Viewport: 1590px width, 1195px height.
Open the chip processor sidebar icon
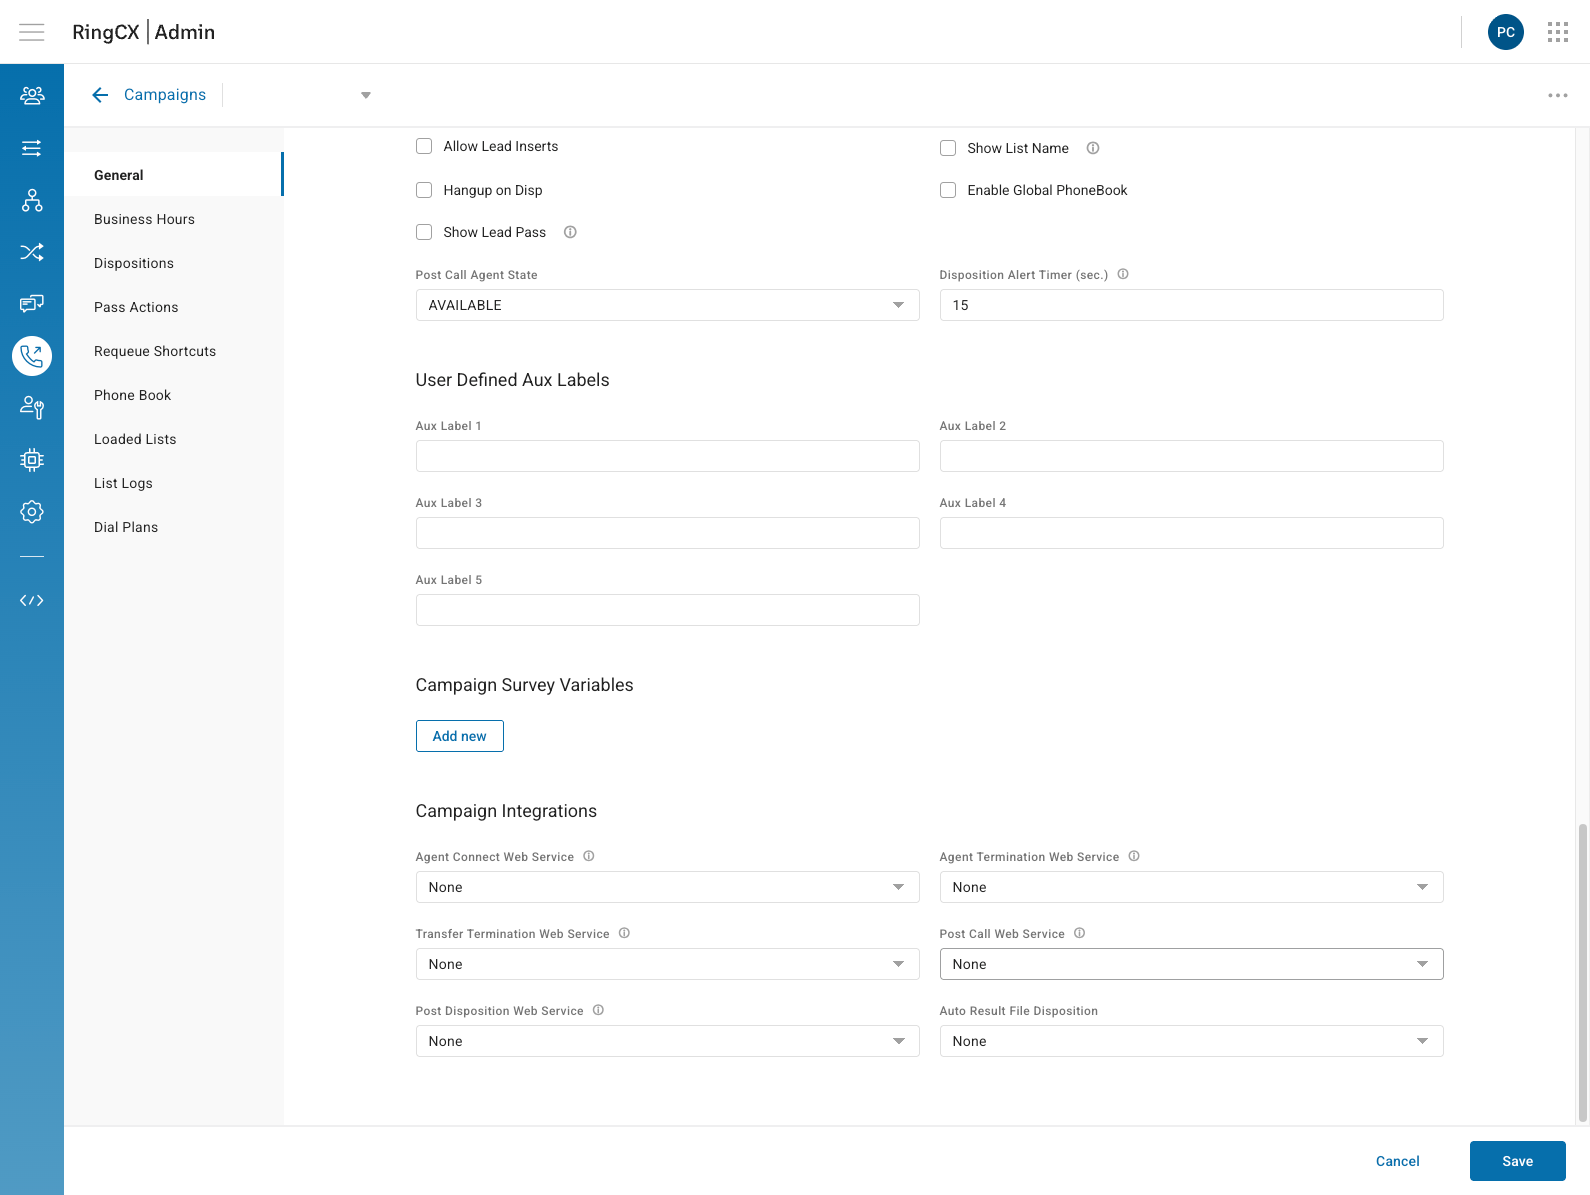coord(32,460)
